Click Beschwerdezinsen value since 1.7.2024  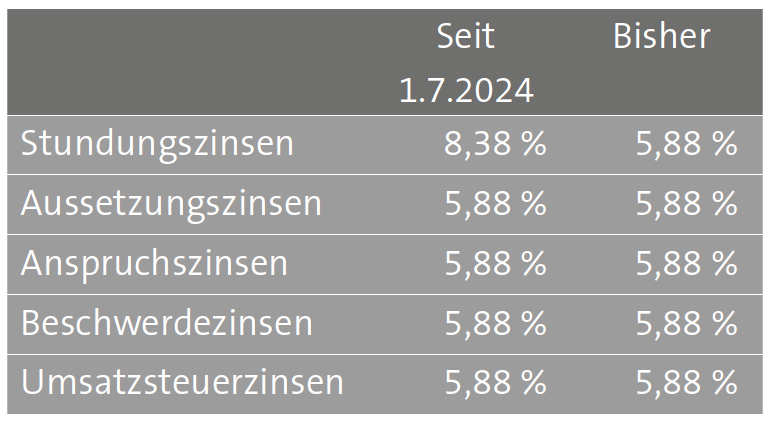(x=495, y=324)
